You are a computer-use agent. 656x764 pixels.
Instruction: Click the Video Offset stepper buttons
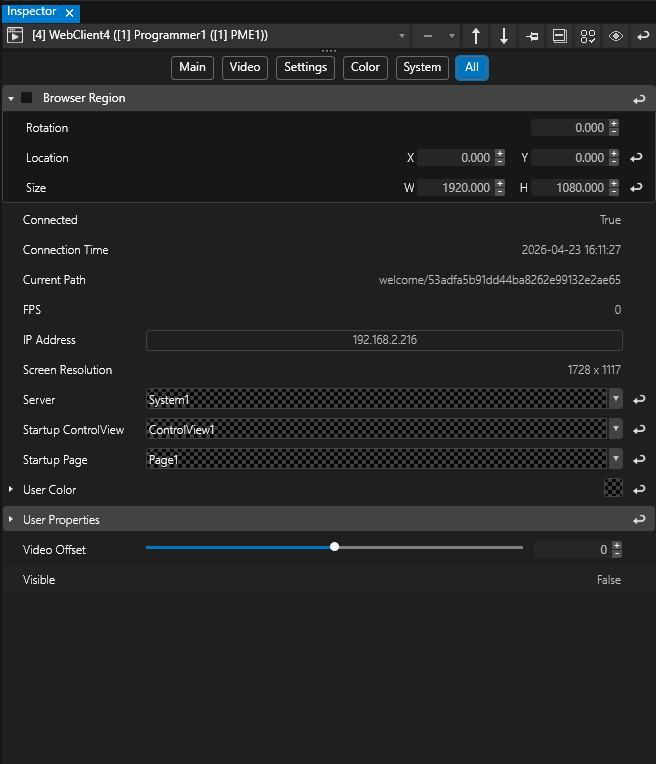point(617,550)
